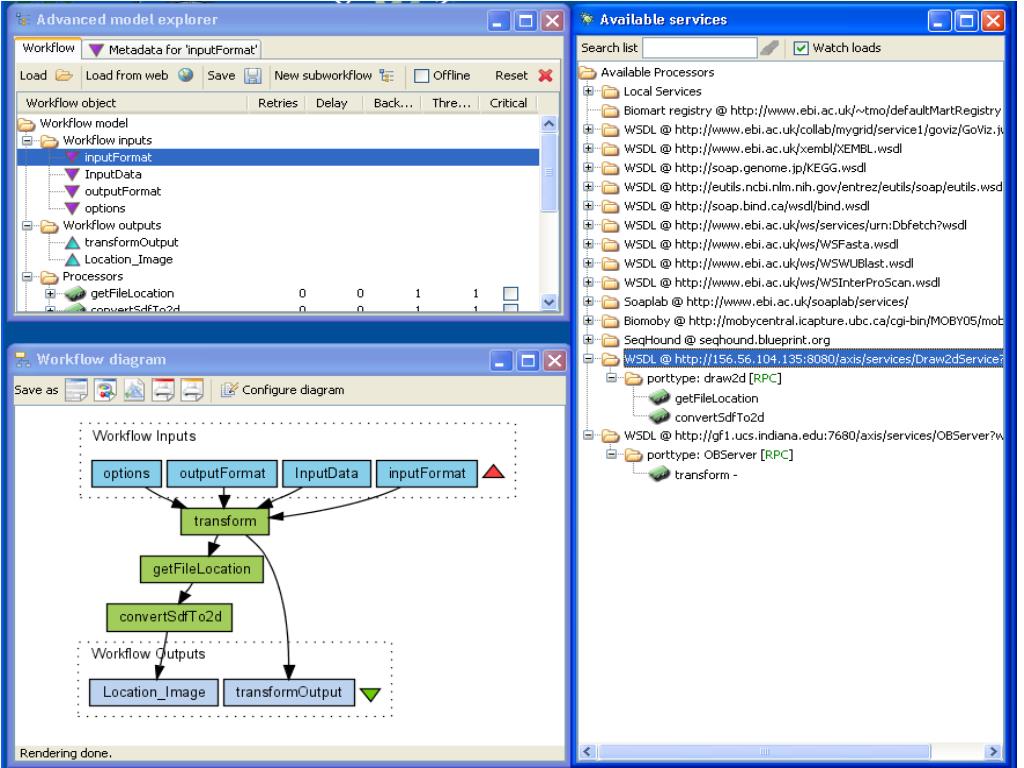The image size is (1024, 768).
Task: Collapse the Workflow outputs tree node
Action: pyautogui.click(x=27, y=225)
